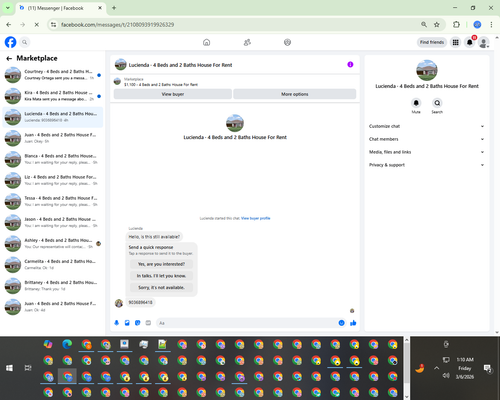Select the Messenger | Facebook browser tab

[x=61, y=8]
